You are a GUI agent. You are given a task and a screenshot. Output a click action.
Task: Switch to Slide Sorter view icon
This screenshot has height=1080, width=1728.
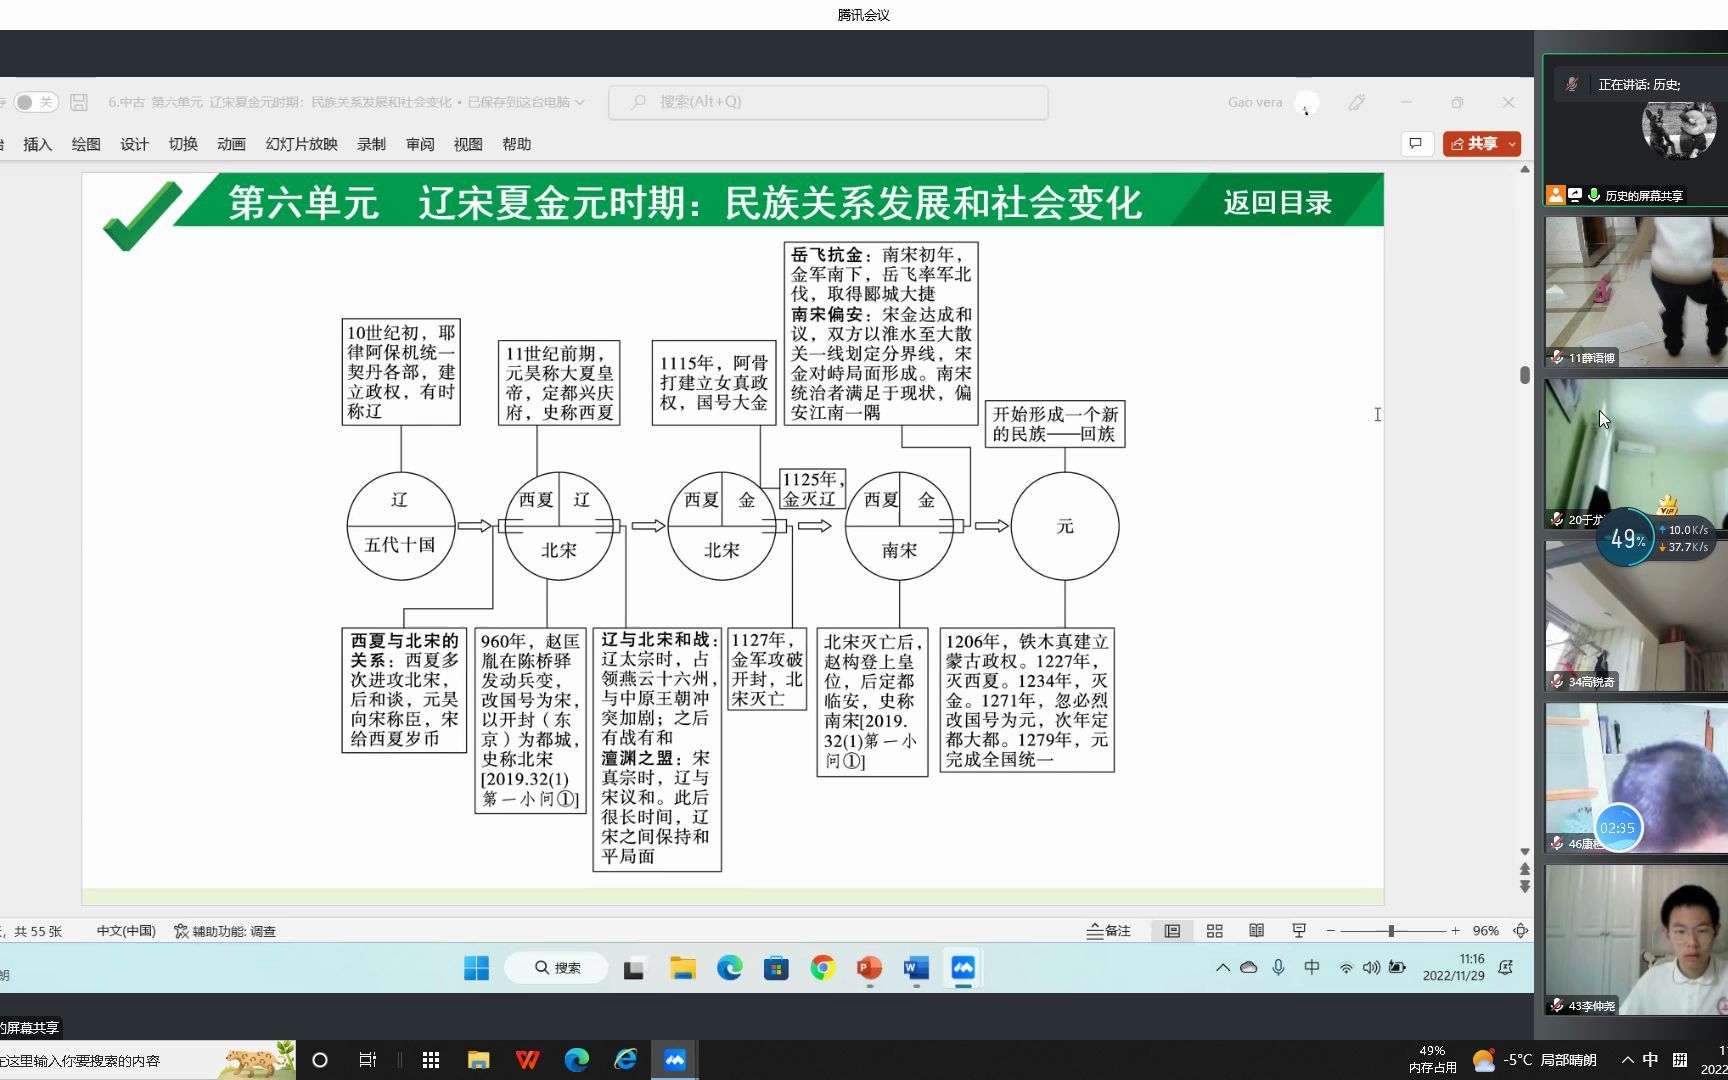tap(1215, 931)
